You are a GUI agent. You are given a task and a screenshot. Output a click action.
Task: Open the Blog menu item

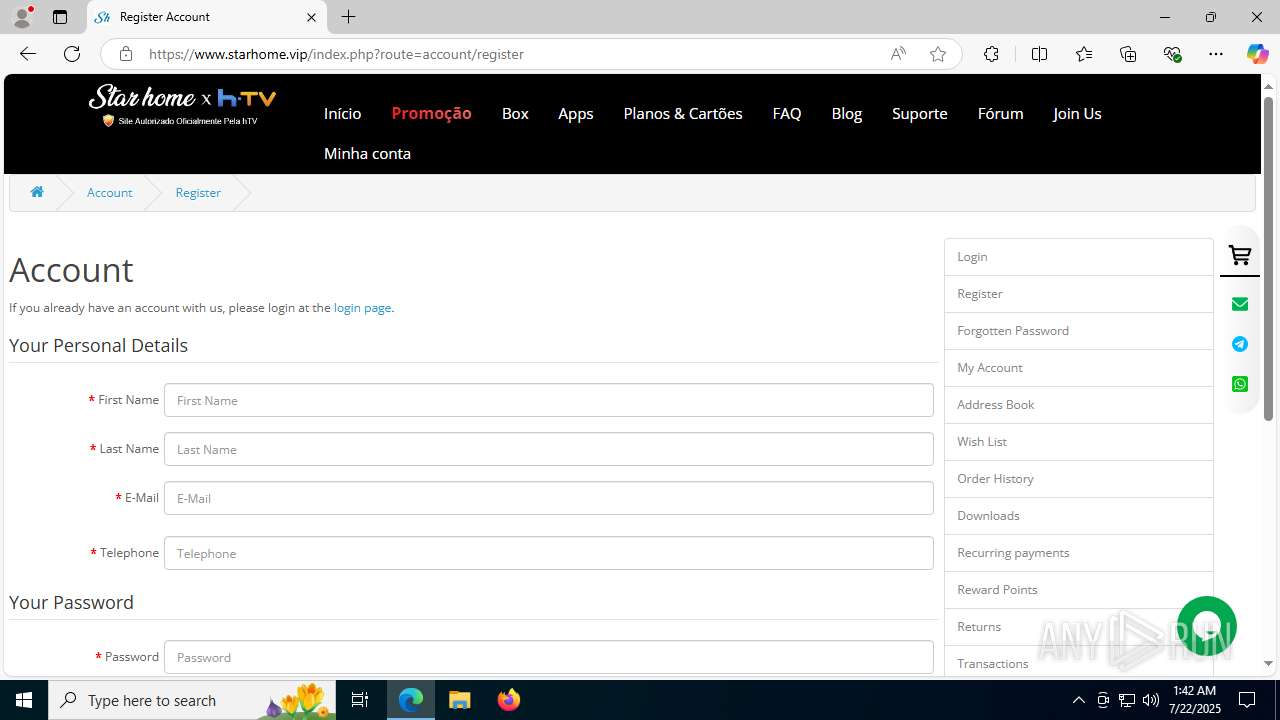[x=847, y=113]
